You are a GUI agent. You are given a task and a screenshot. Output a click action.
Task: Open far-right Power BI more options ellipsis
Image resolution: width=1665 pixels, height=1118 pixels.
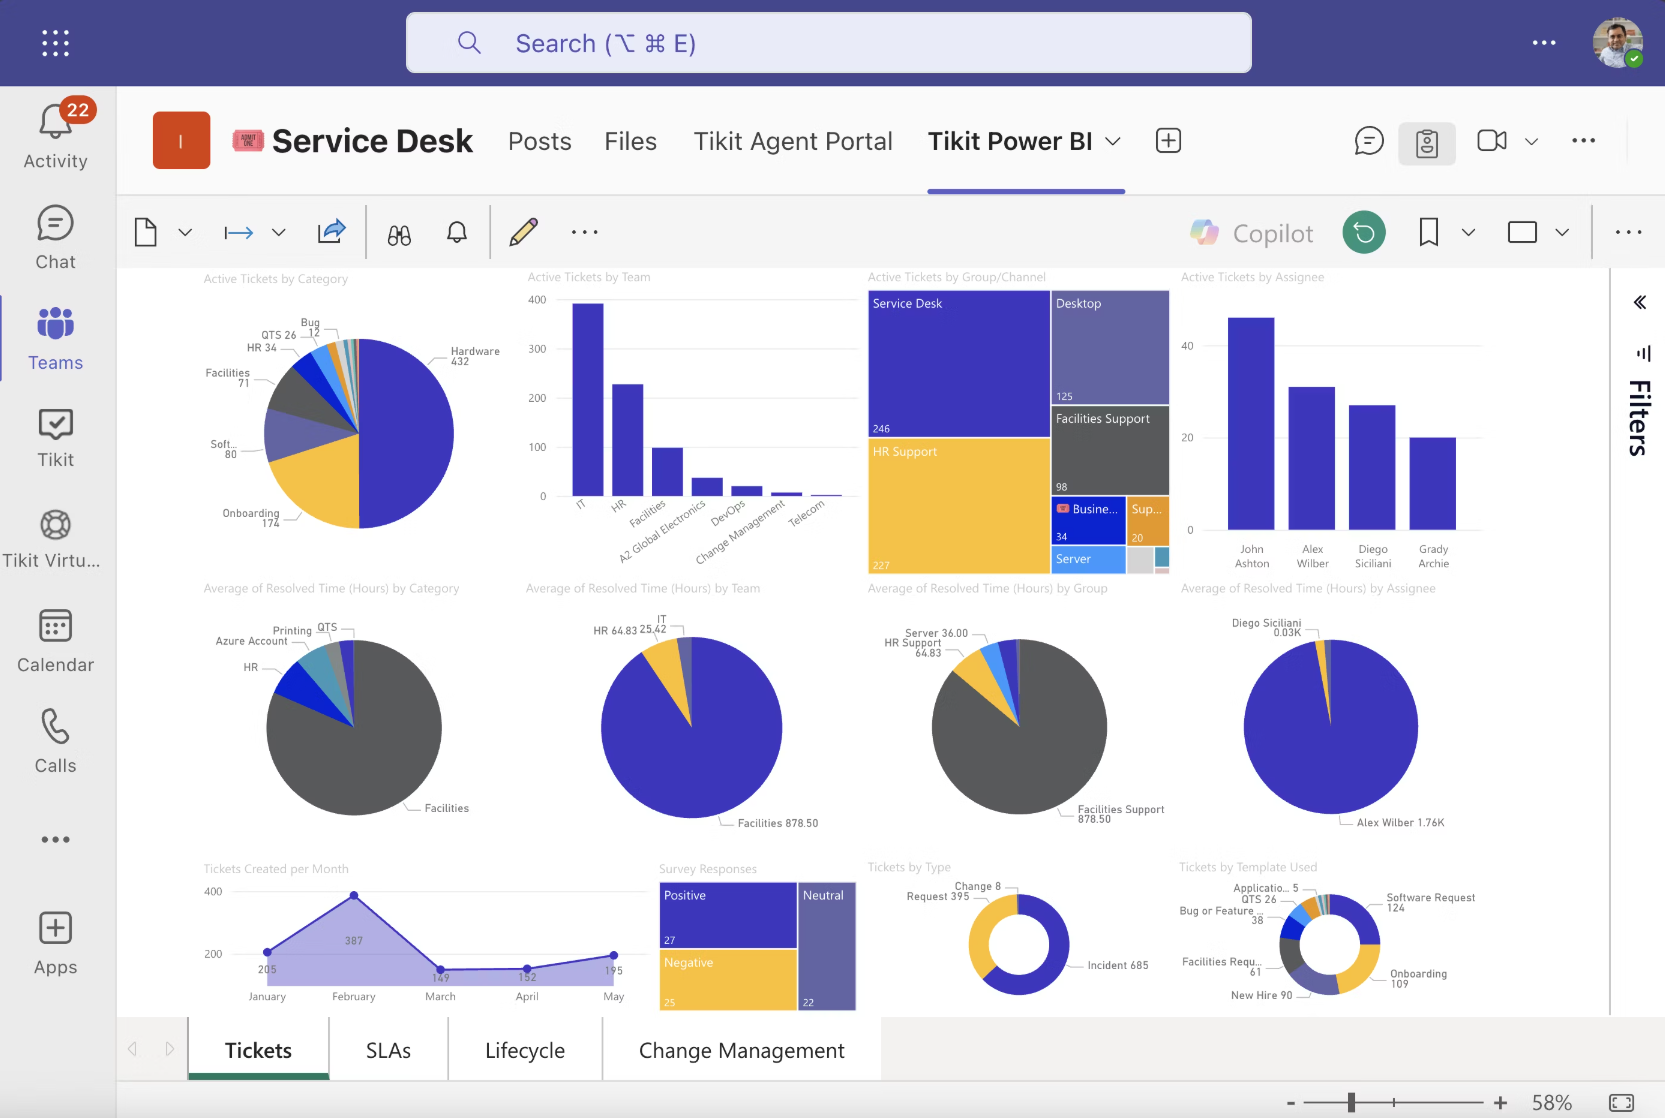(x=1628, y=232)
